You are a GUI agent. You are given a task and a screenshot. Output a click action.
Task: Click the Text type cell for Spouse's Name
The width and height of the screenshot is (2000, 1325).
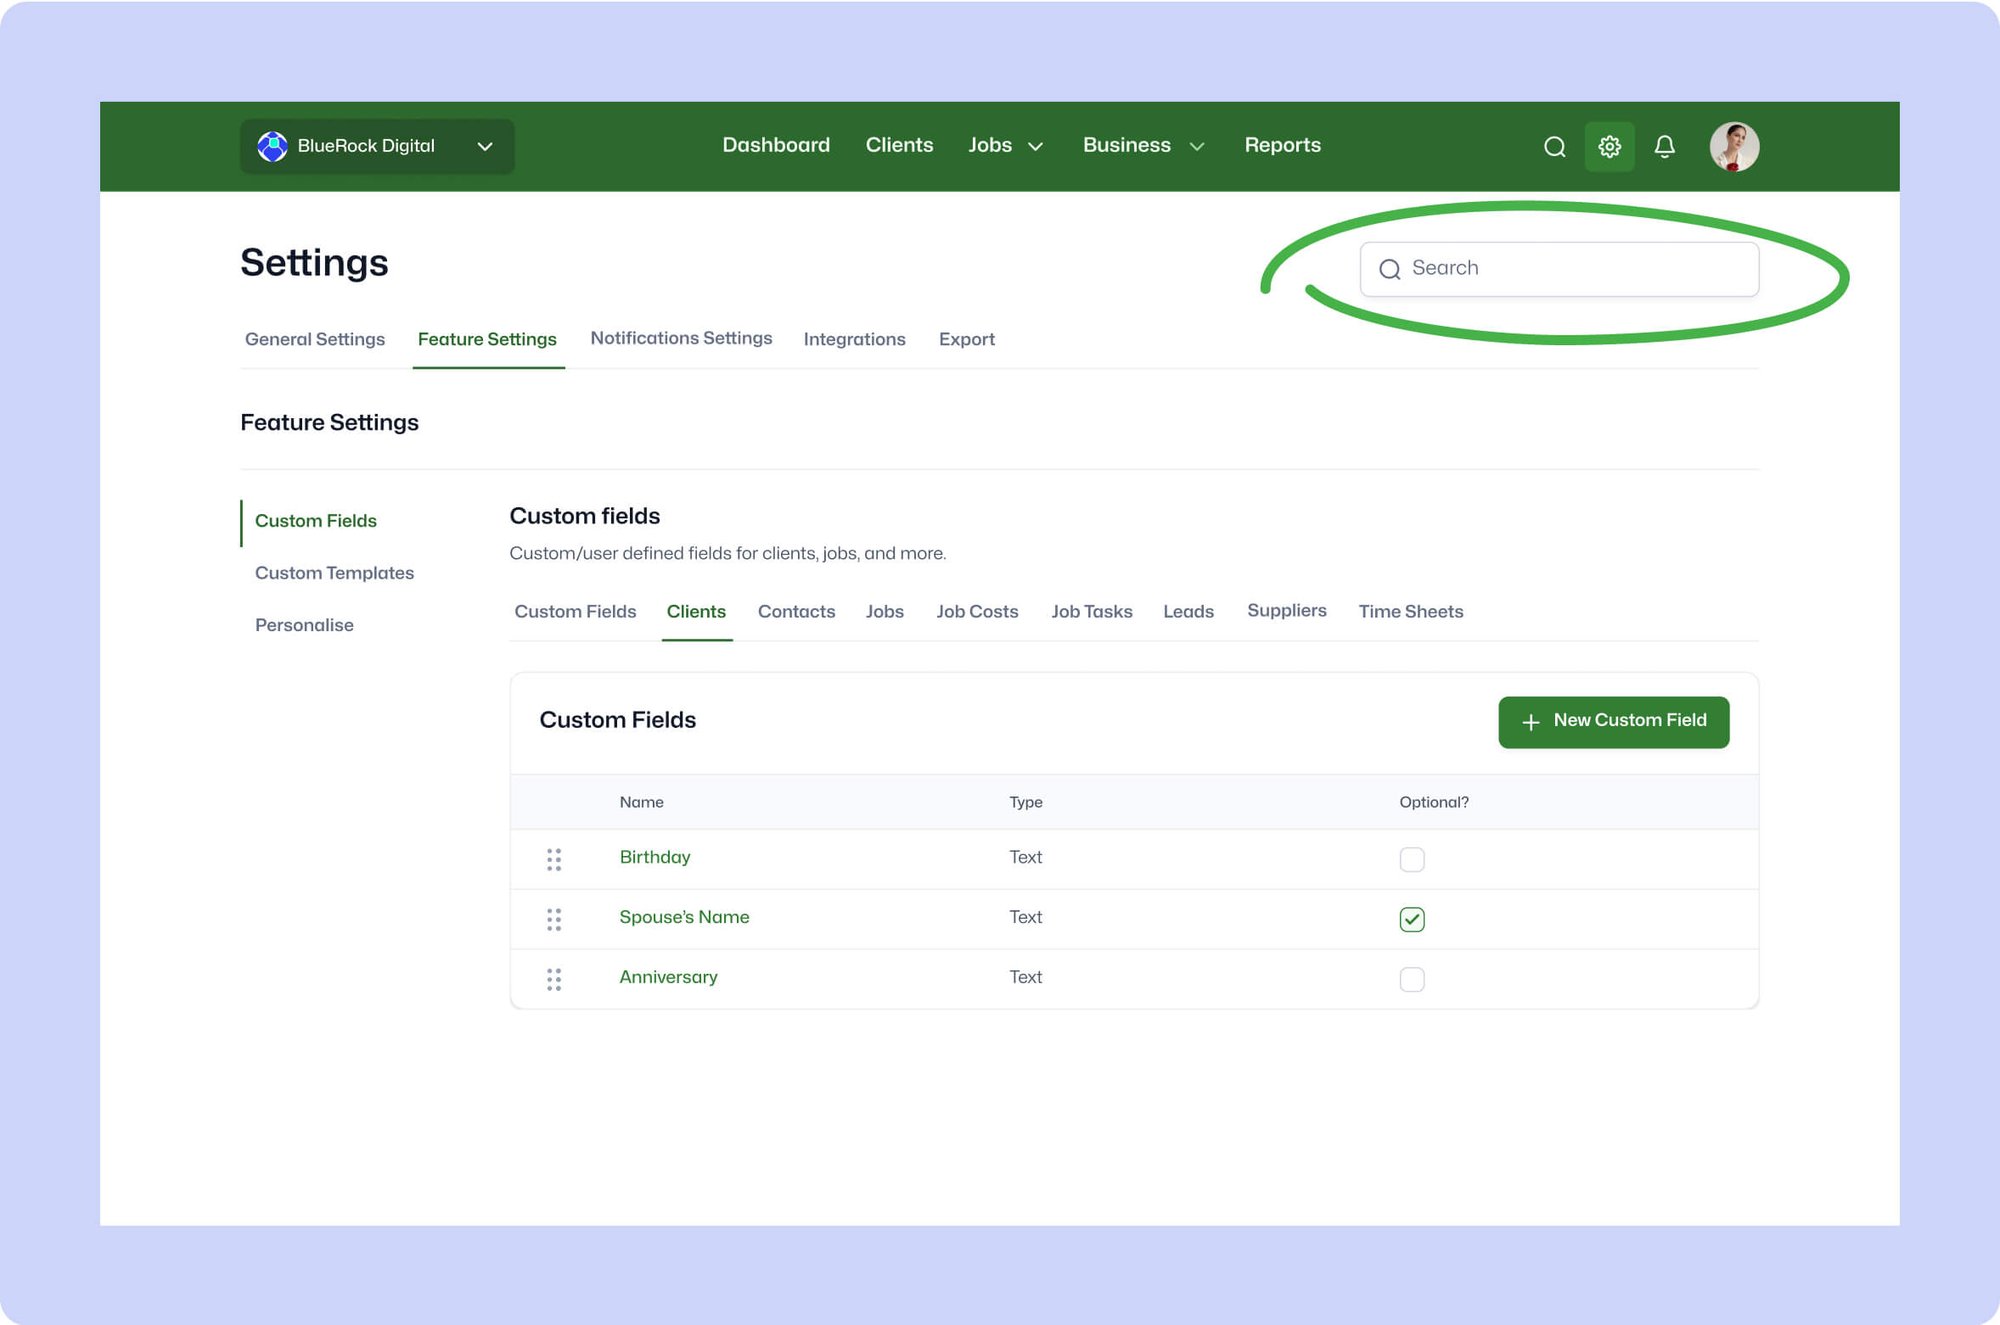pyautogui.click(x=1025, y=917)
